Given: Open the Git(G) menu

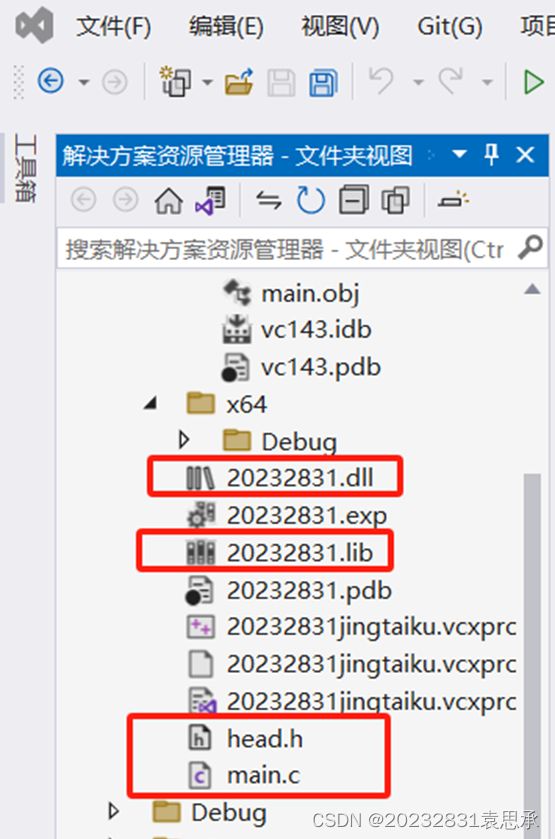Looking at the screenshot, I should (450, 26).
